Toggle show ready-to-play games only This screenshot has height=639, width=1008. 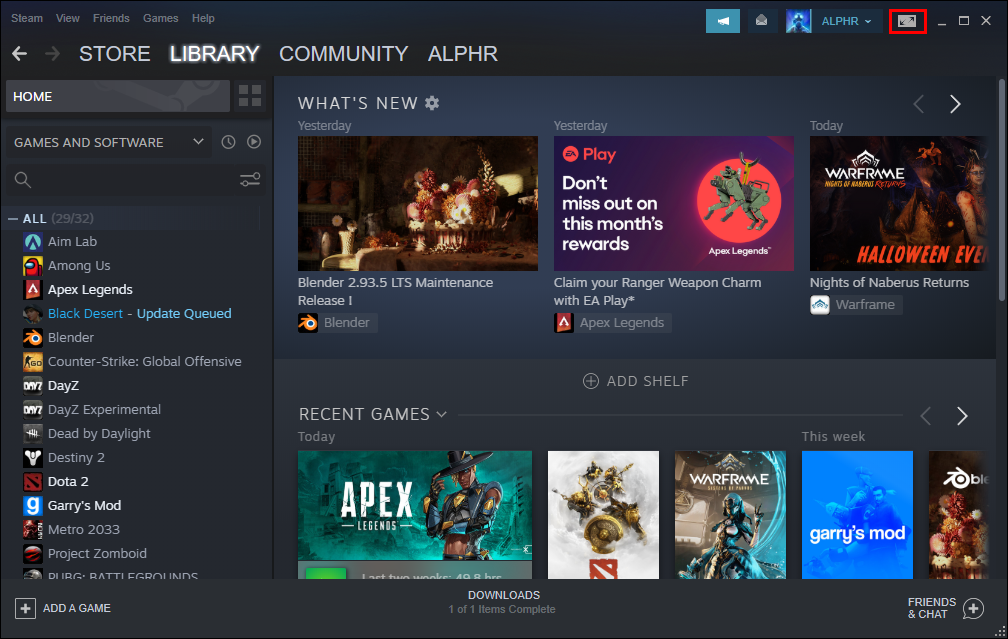pos(254,141)
